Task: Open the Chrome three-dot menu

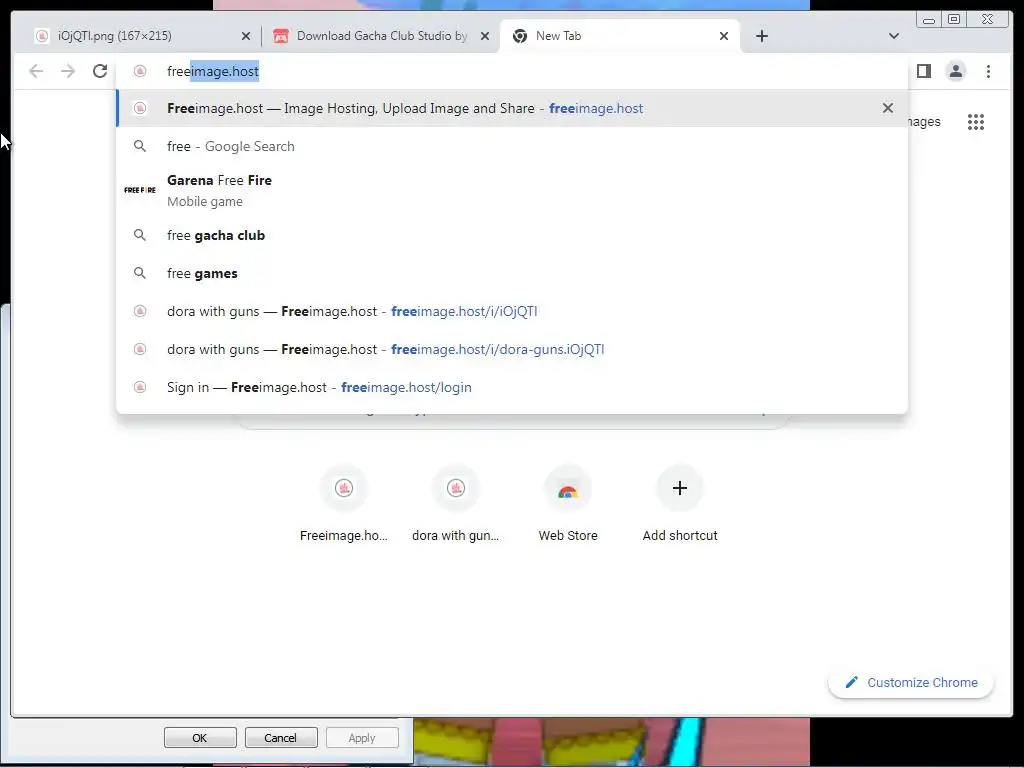Action: [988, 71]
